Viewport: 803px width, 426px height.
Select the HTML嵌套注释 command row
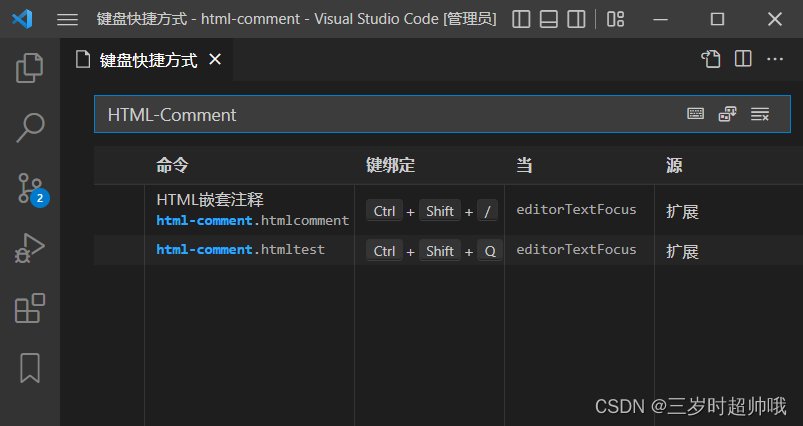(448, 210)
